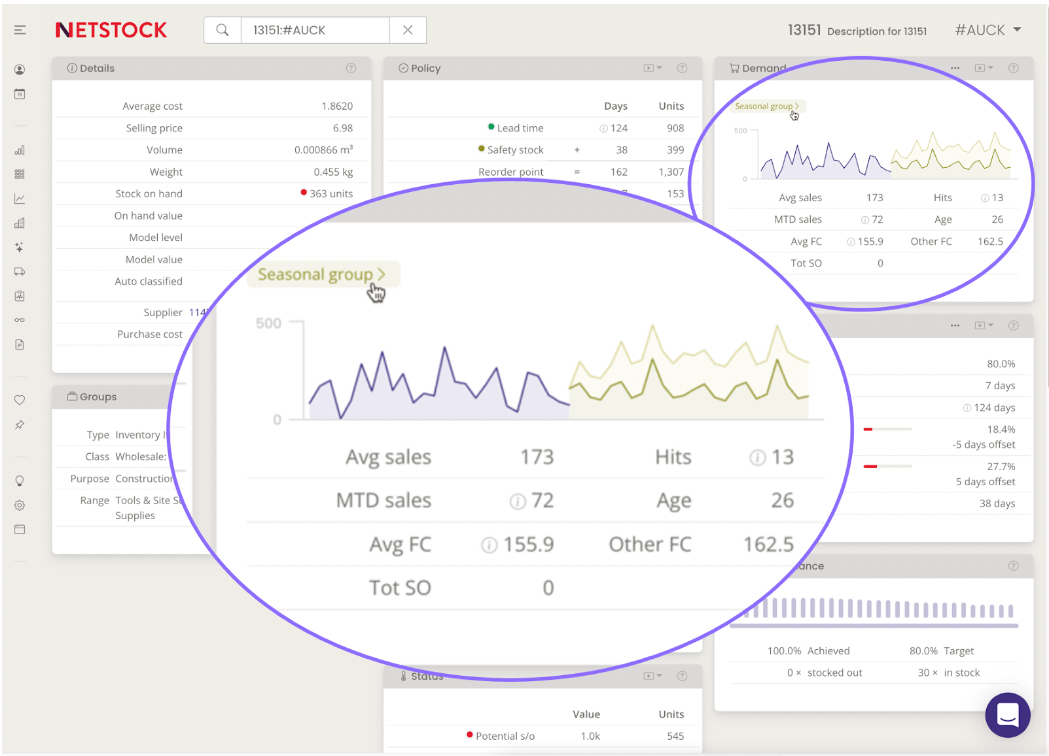Open Demand panel three-dot menu

(x=955, y=68)
